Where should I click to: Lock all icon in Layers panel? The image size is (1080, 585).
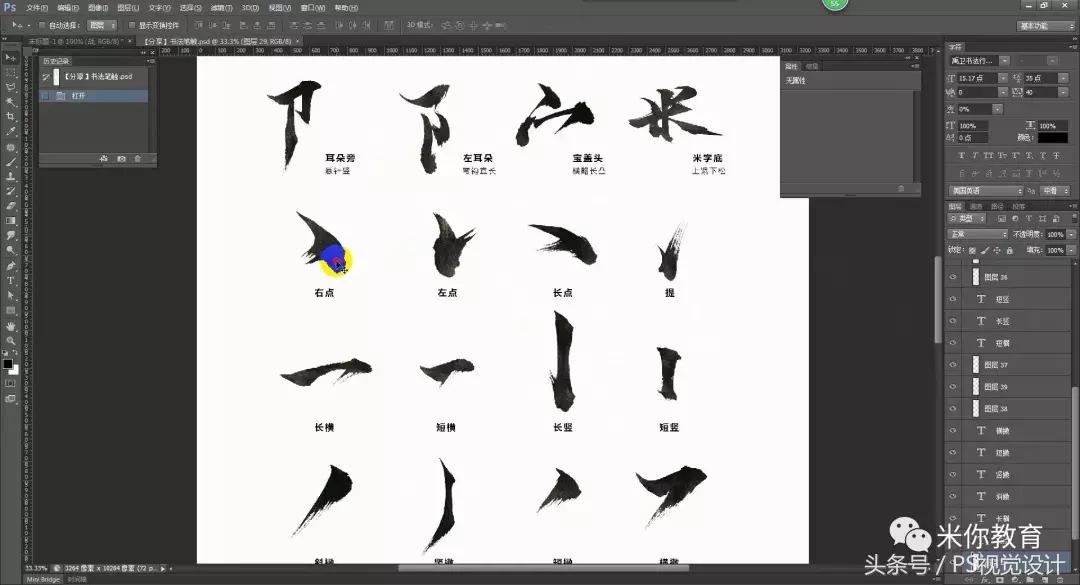click(1010, 251)
